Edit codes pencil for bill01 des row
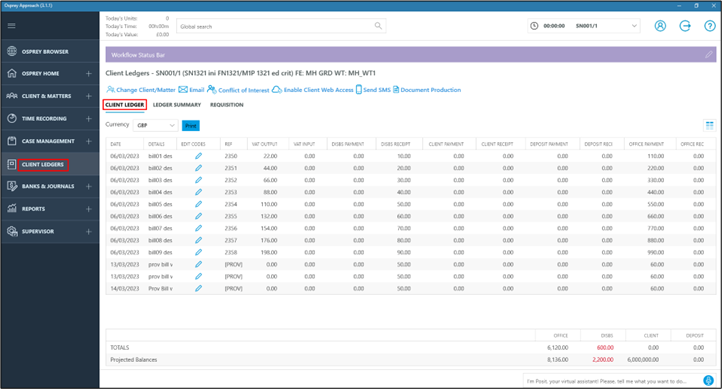Screen dimensions: 722x389 click(x=198, y=156)
